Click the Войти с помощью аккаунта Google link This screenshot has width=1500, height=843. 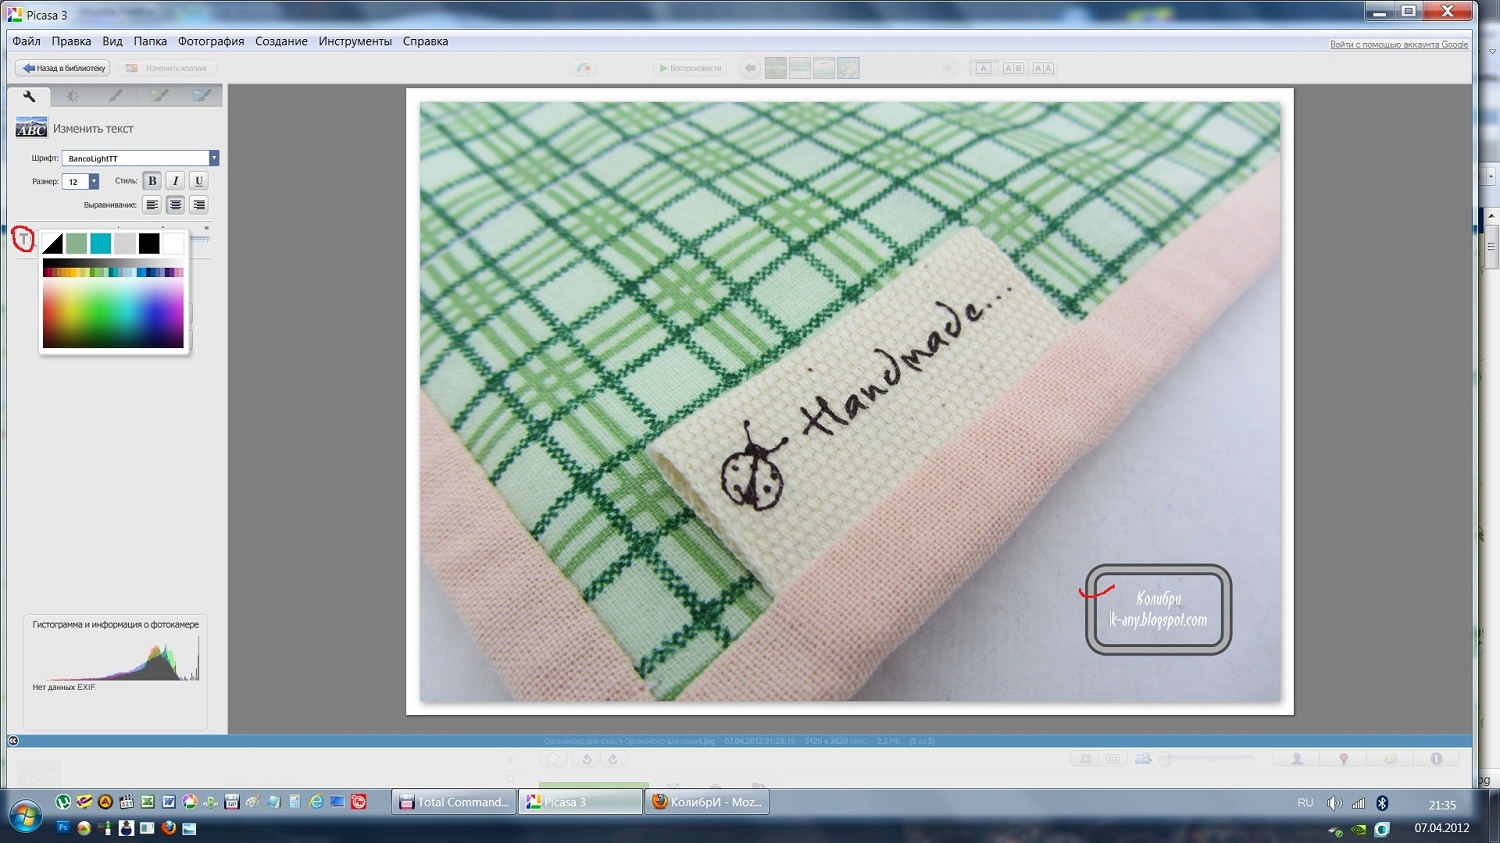pyautogui.click(x=1399, y=45)
